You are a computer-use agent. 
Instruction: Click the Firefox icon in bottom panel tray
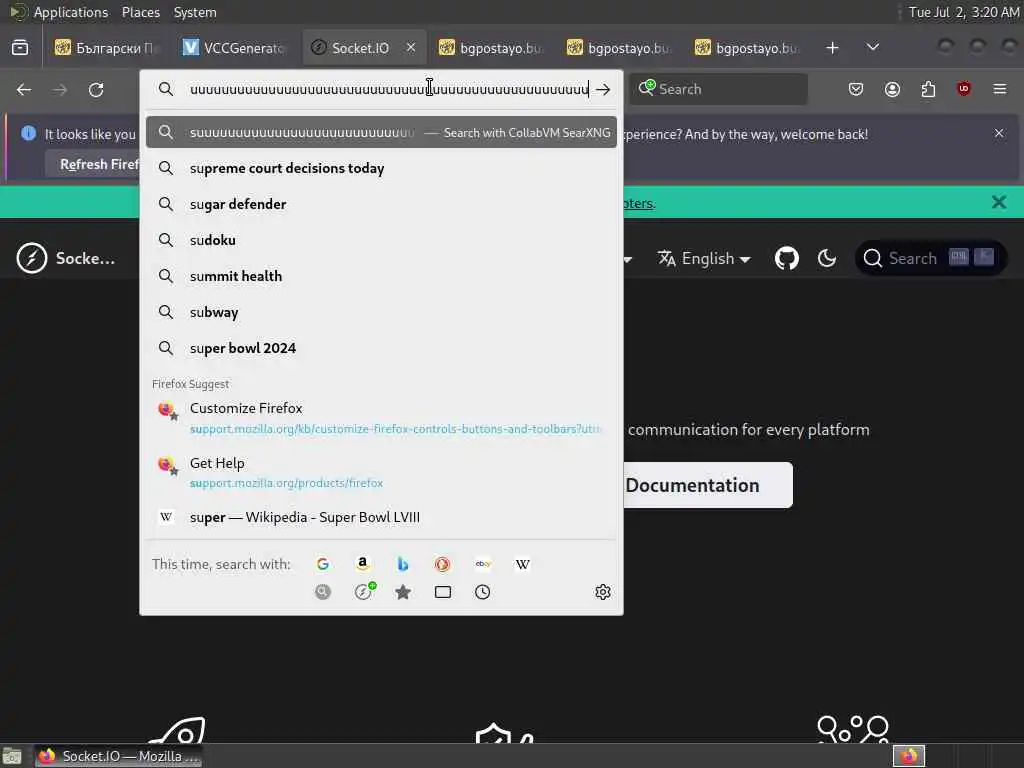[908, 756]
